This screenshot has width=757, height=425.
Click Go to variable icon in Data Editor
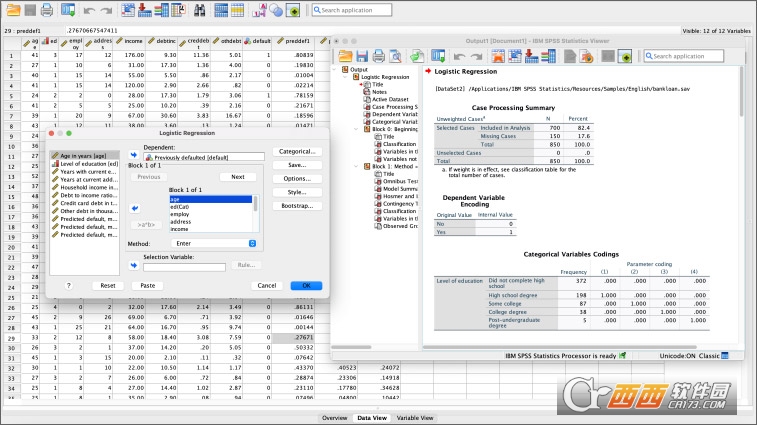point(144,9)
